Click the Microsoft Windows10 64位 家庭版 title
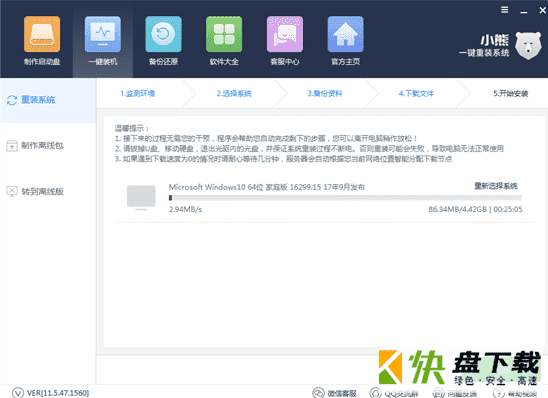This screenshot has height=398, width=548. (267, 187)
